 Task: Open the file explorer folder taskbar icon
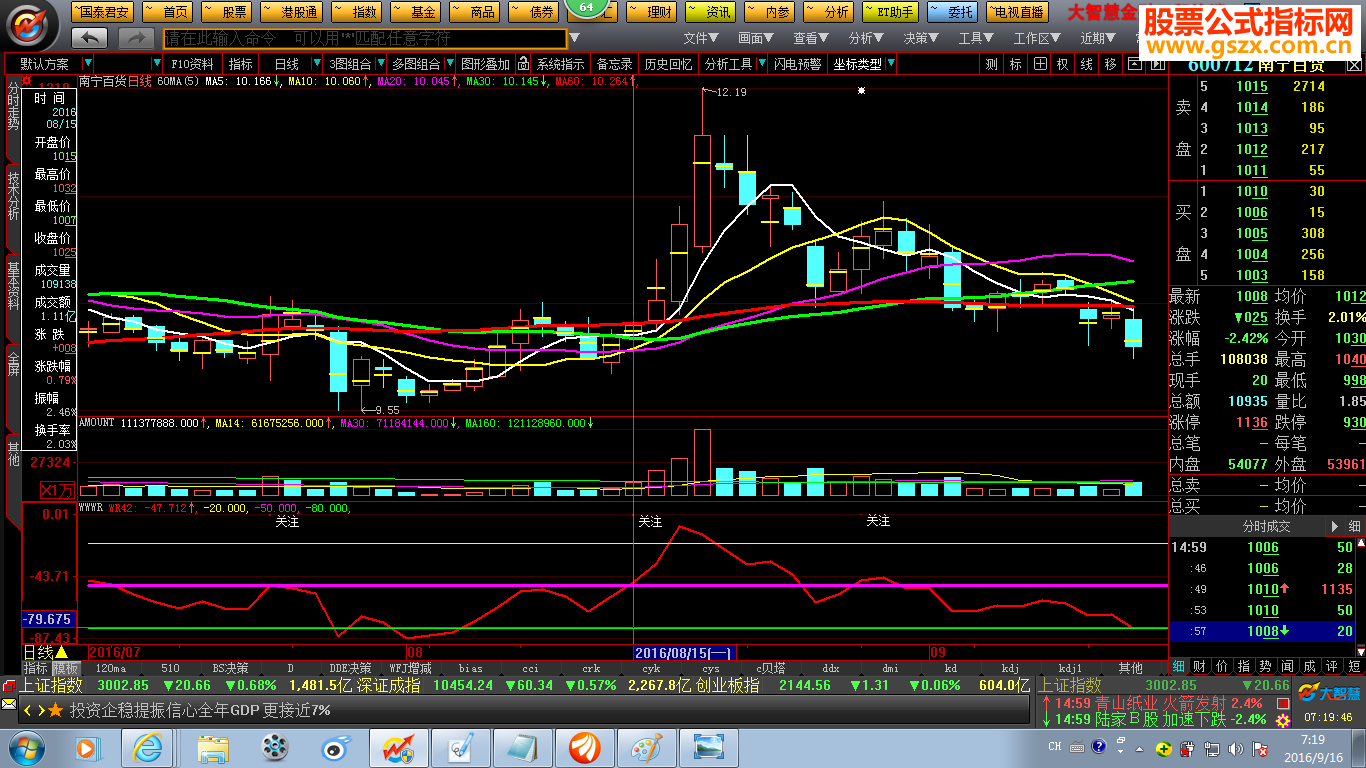[x=212, y=747]
